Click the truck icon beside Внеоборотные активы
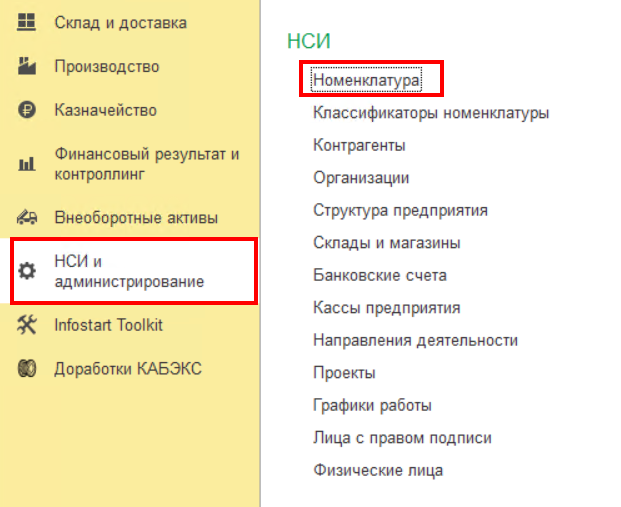621x507 pixels. coord(27,217)
